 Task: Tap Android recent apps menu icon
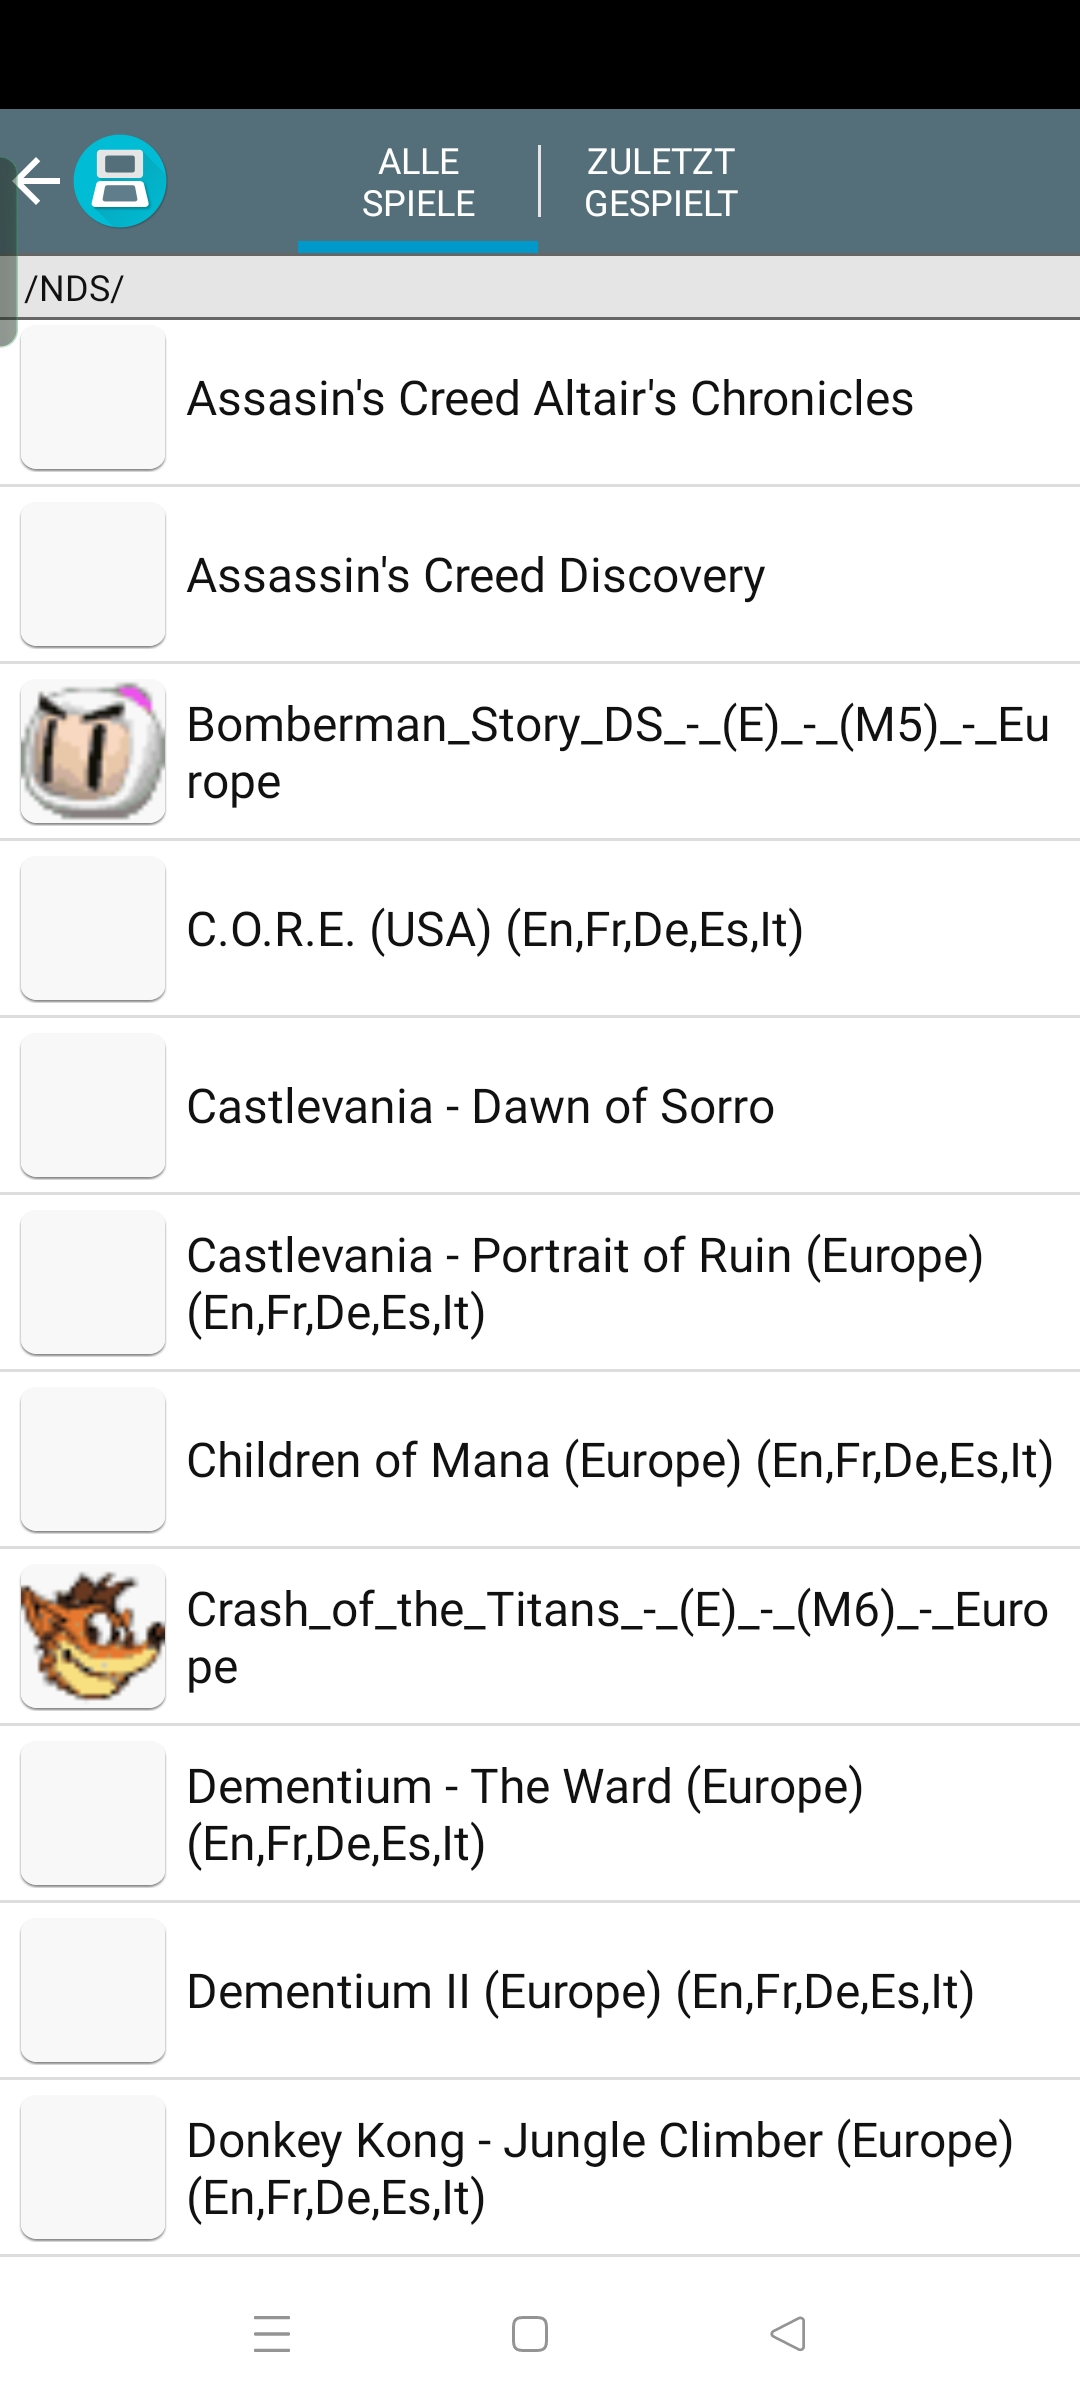click(x=272, y=2334)
